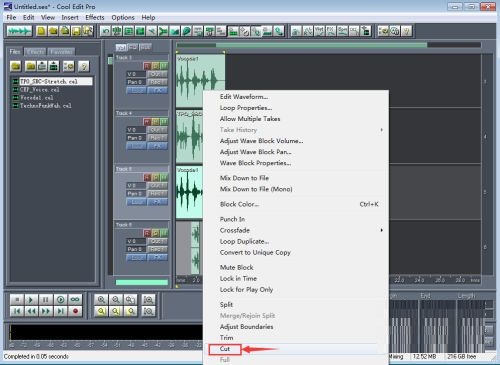Screen dimensions: 500x365
Task: Click the top vertical zoom magnifier icon
Action: [149, 300]
